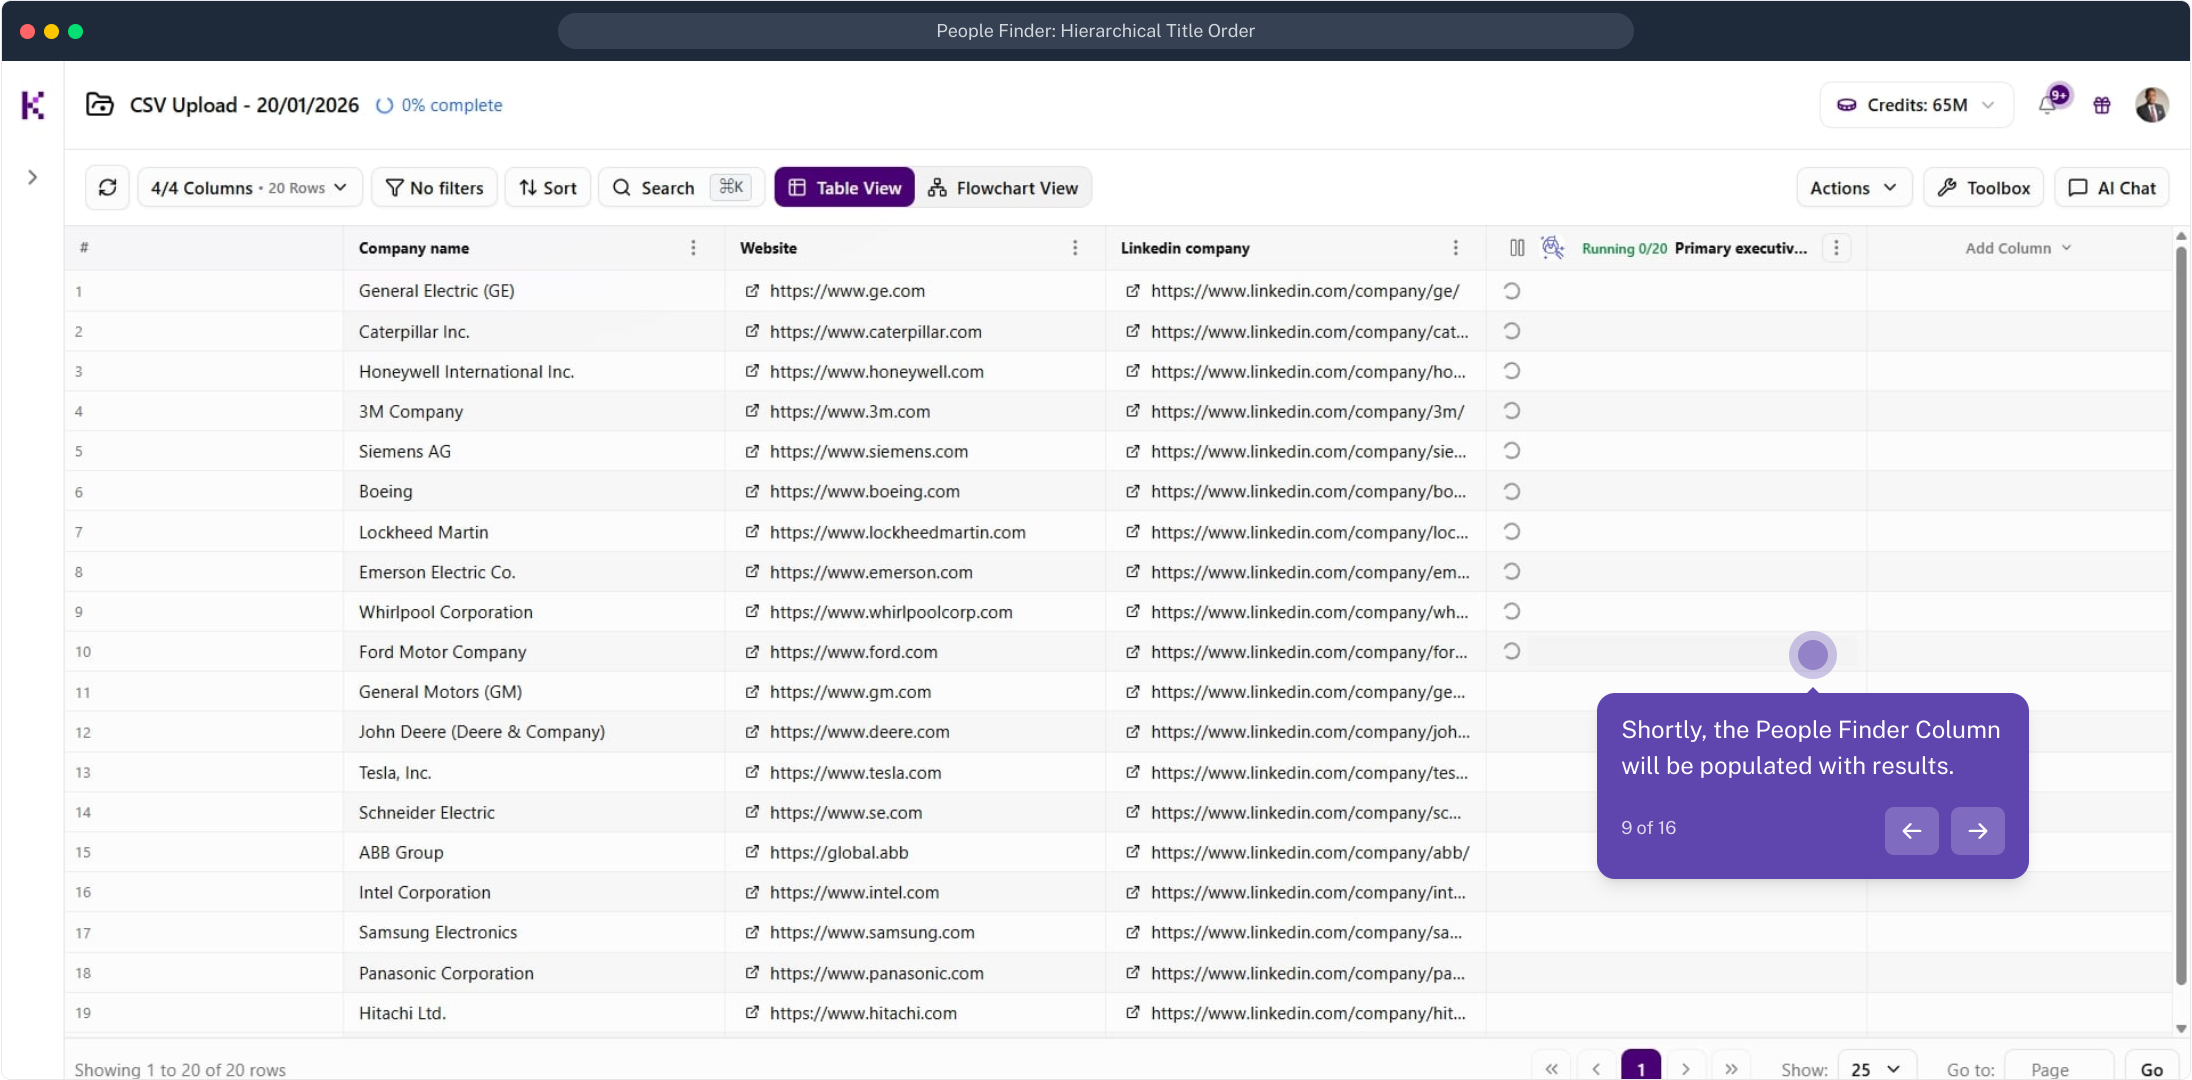2192x1080 pixels.
Task: Click the People Finder column type icon
Action: click(1553, 248)
